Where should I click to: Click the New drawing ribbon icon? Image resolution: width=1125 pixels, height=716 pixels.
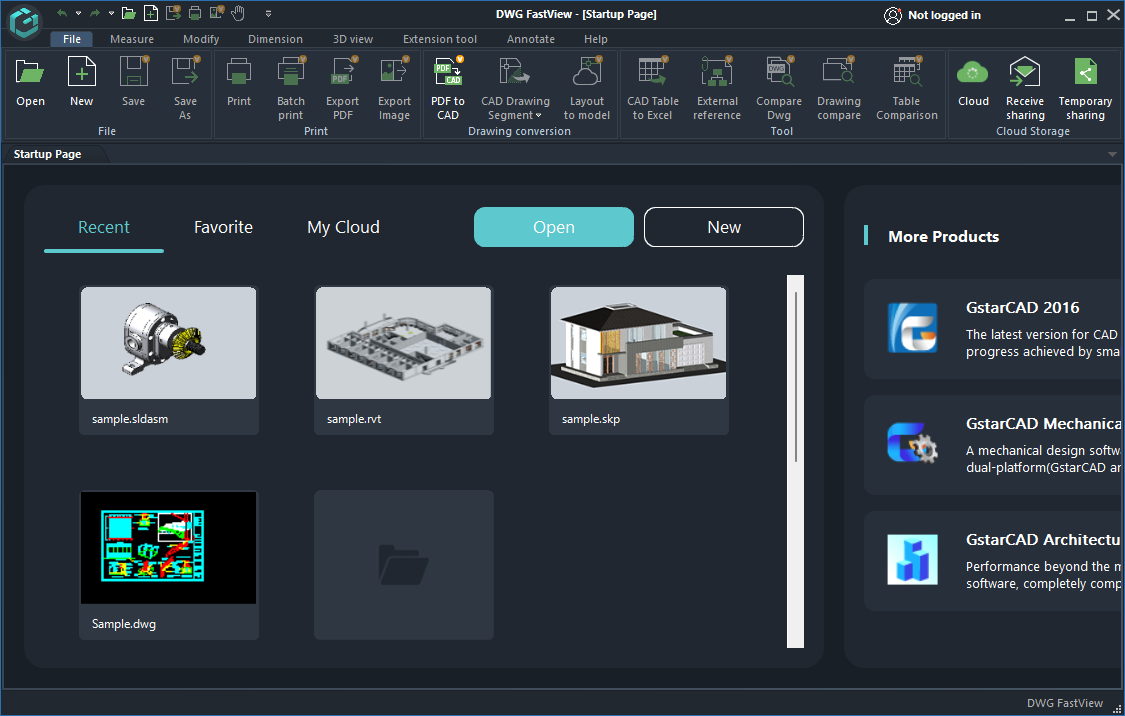pyautogui.click(x=81, y=72)
